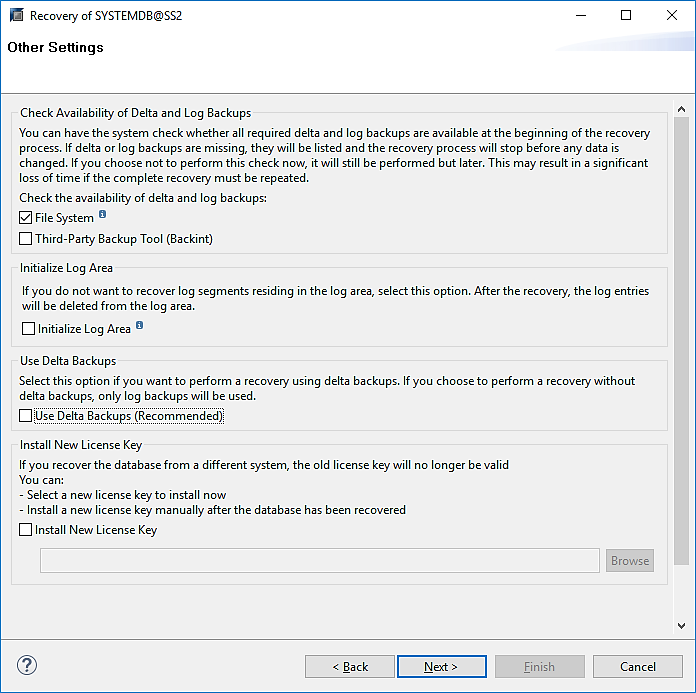Click the scrollbar down arrow
Viewport: 696px width, 693px height.
[682, 626]
